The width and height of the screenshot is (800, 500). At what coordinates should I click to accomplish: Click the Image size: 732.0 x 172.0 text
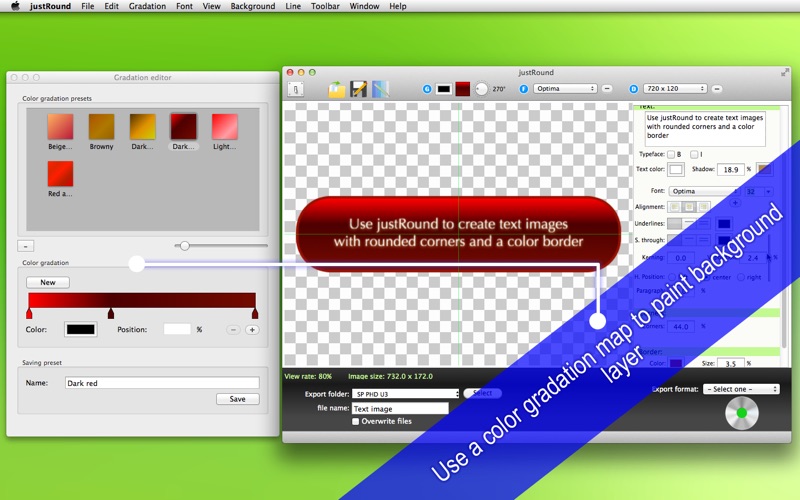click(390, 377)
